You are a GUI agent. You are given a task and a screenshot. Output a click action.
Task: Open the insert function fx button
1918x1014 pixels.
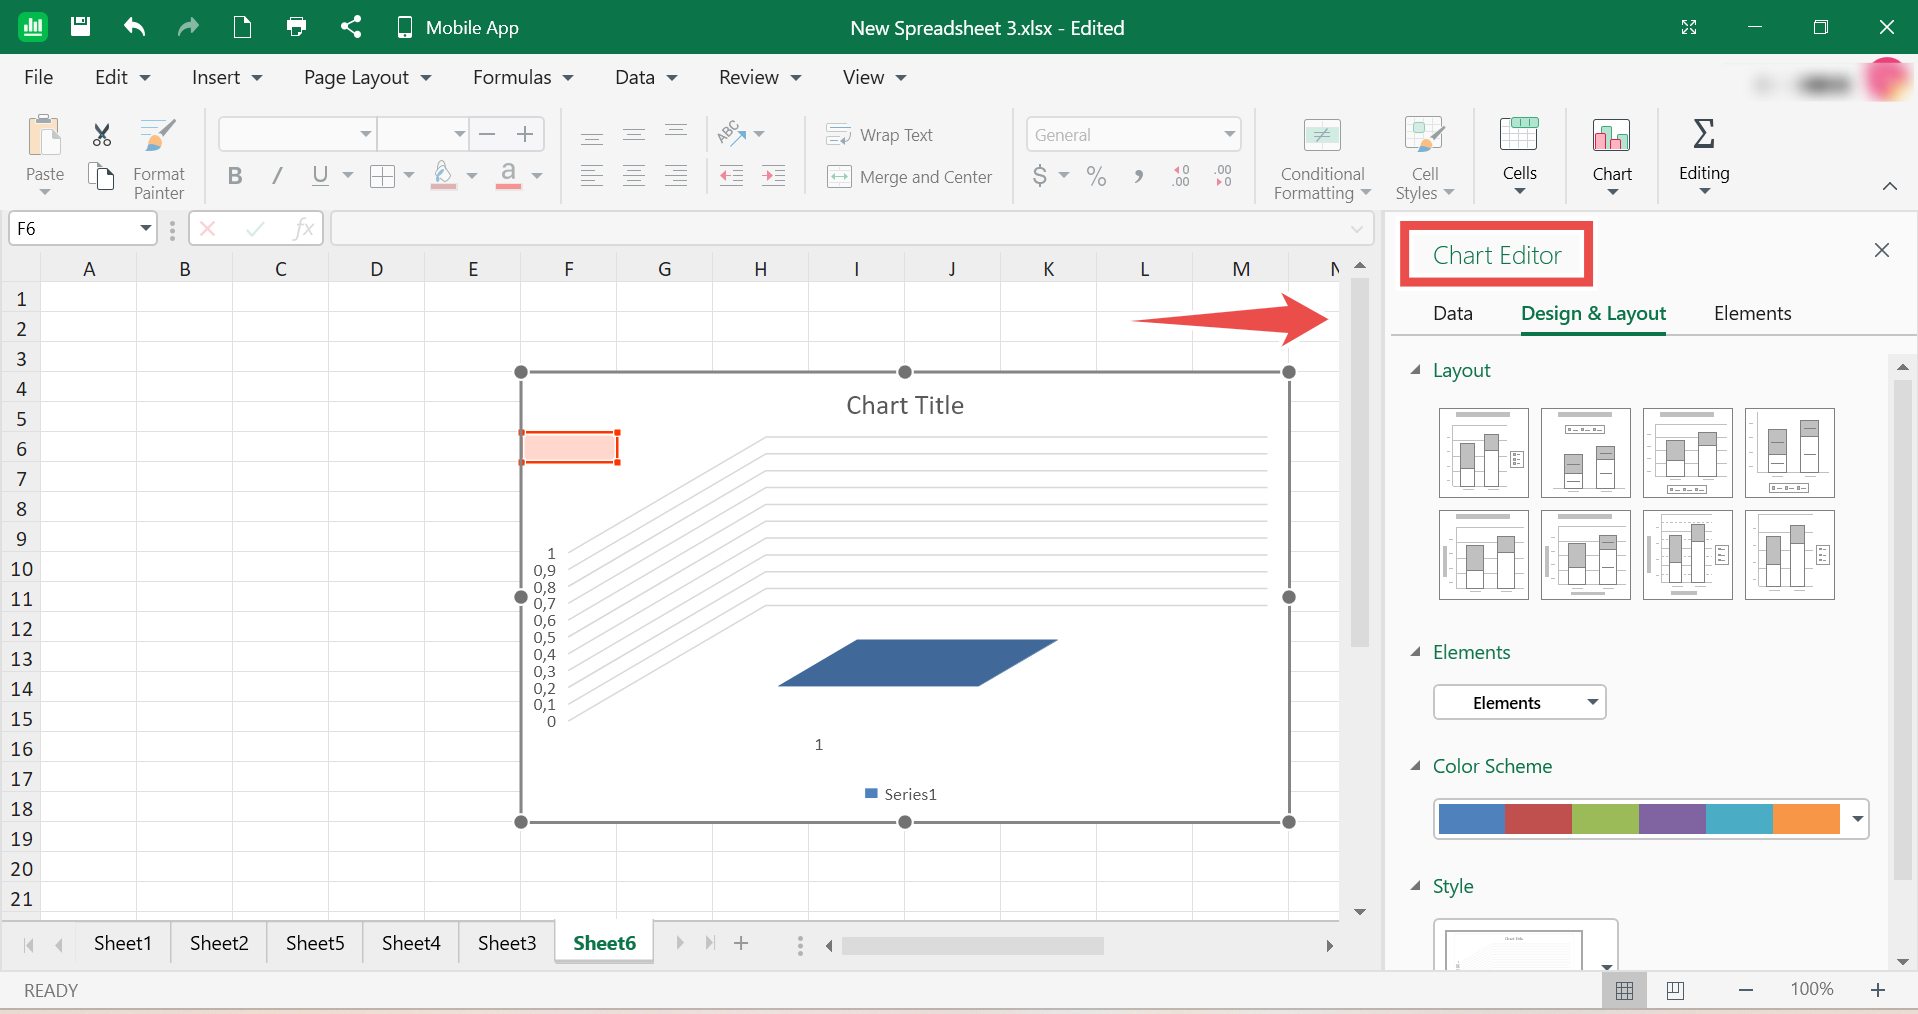click(303, 229)
